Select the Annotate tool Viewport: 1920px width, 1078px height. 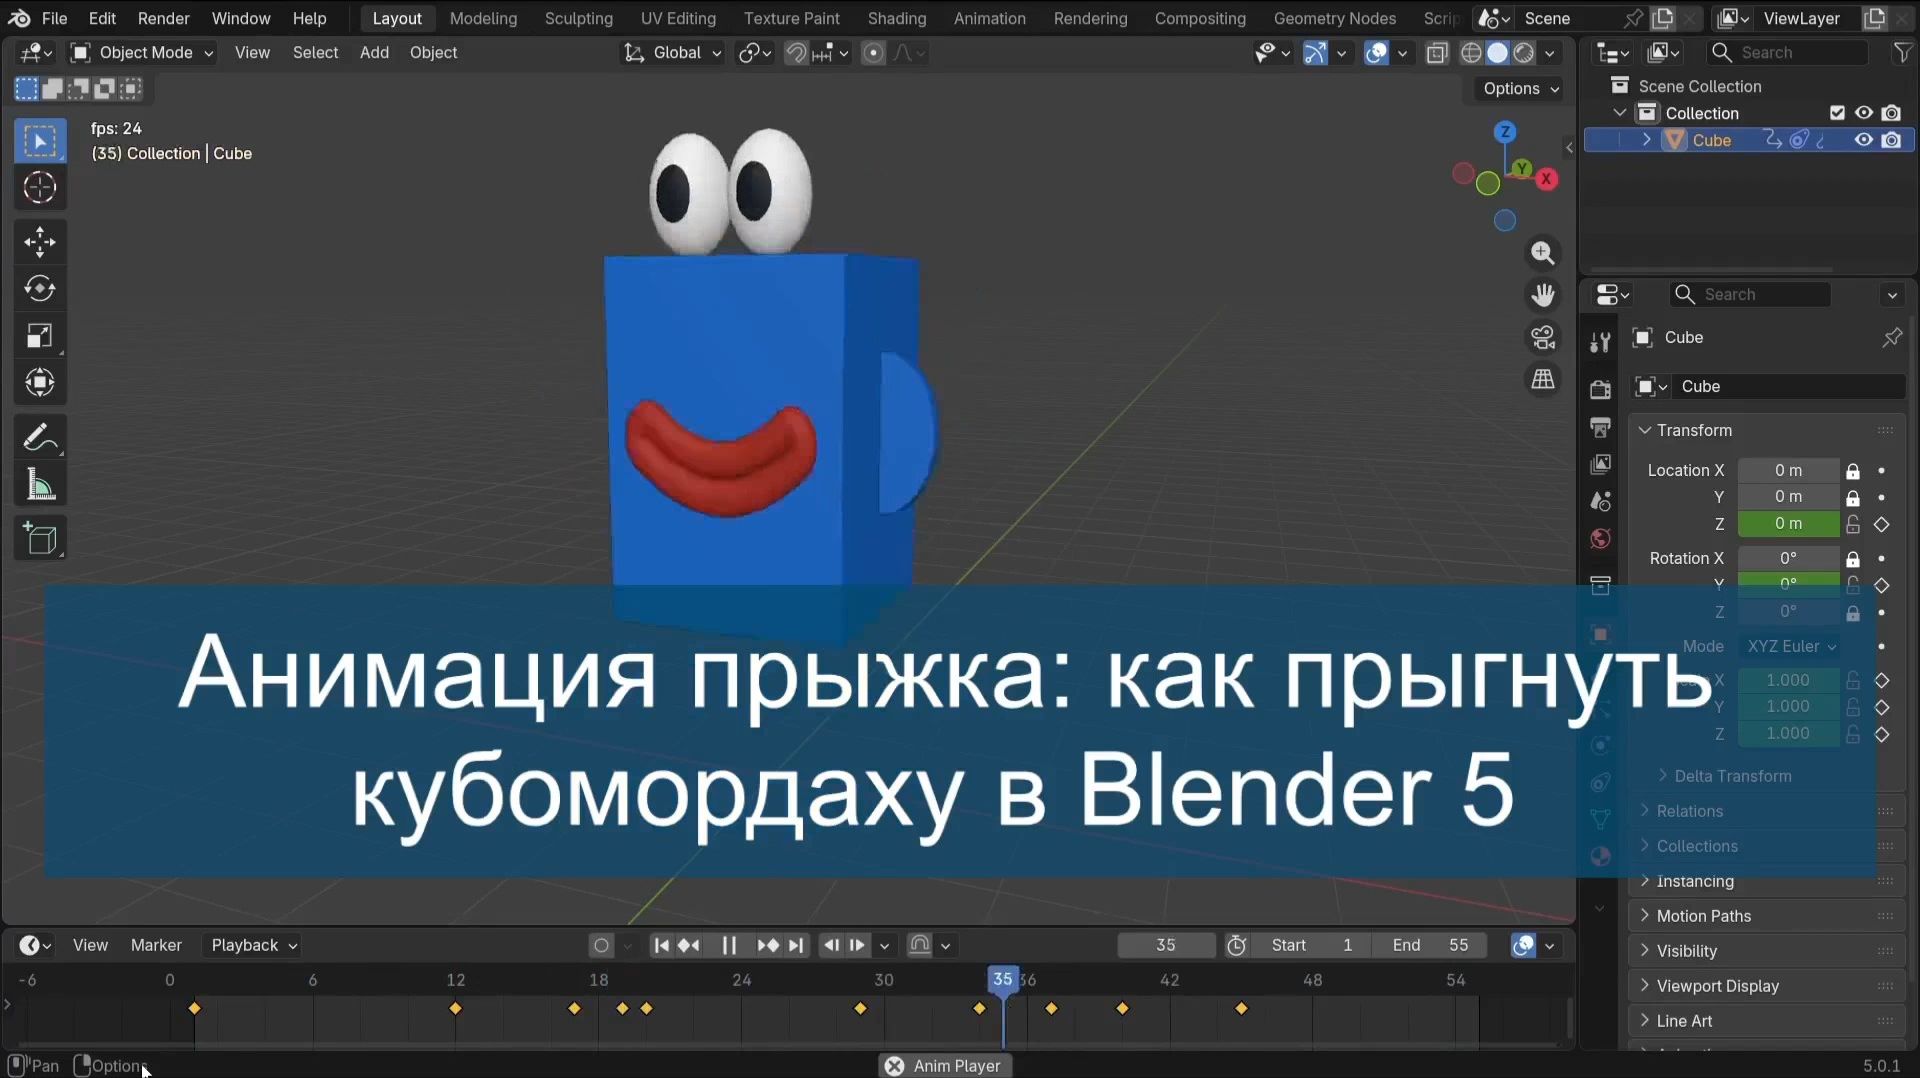coord(40,436)
